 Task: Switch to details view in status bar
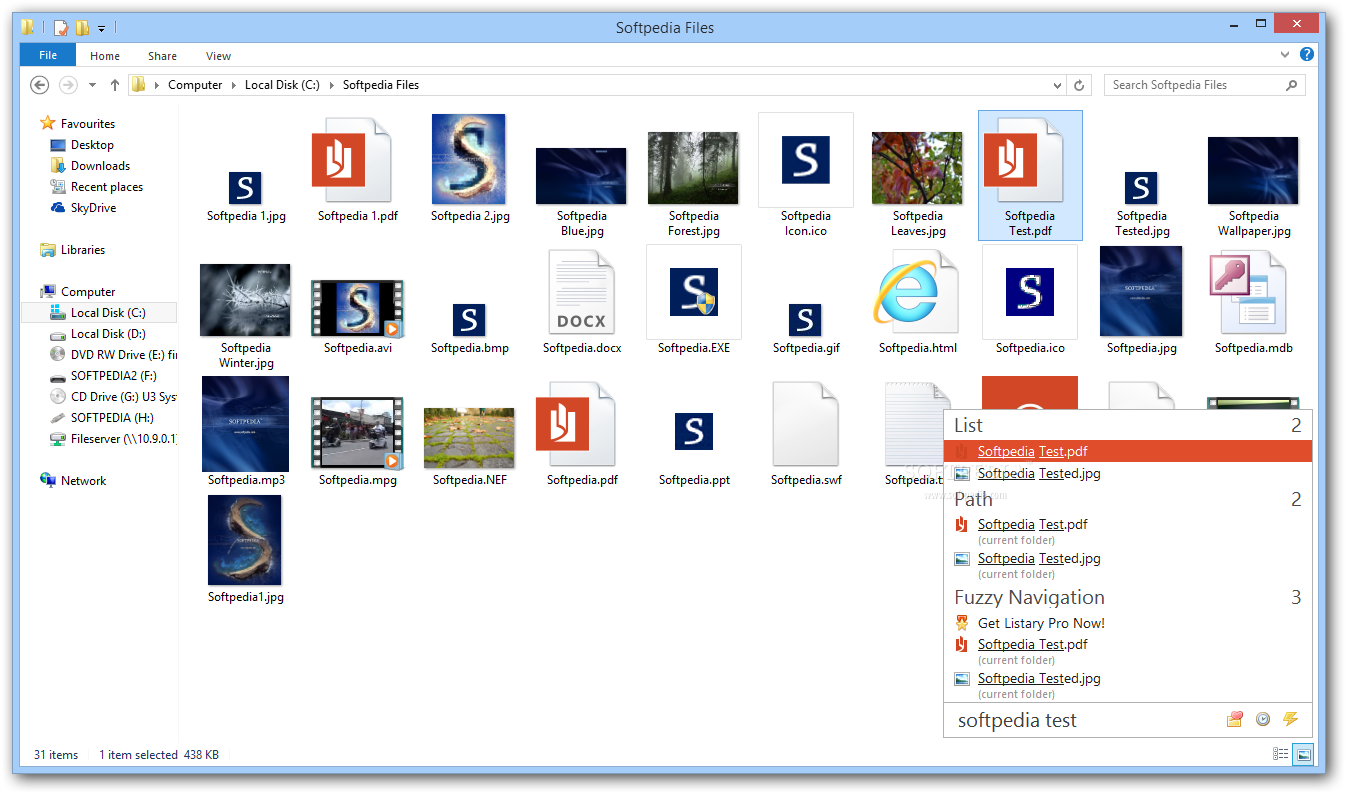pyautogui.click(x=1281, y=754)
